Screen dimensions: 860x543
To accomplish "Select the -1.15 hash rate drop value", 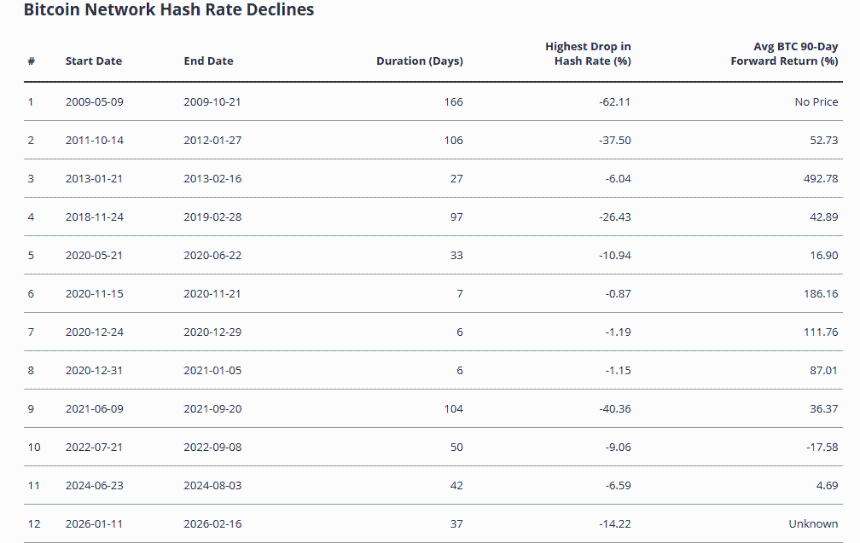I will point(616,370).
